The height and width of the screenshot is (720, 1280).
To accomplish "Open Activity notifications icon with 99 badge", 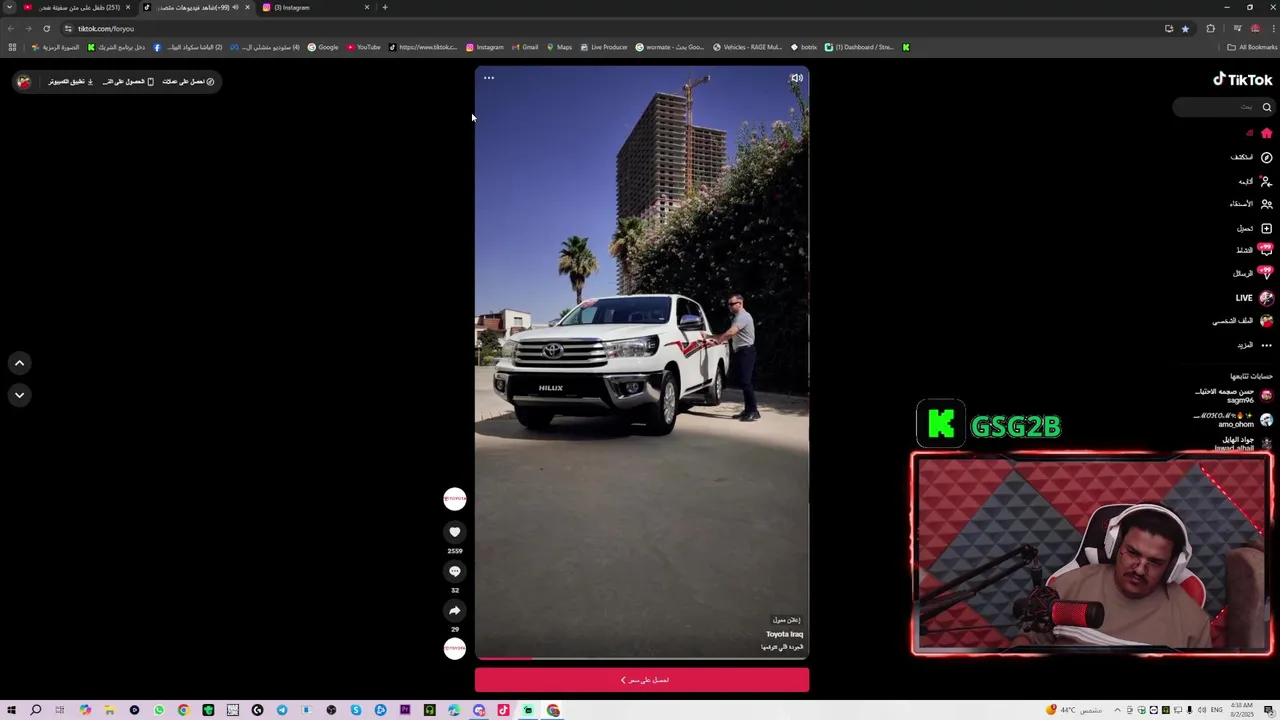I will 1266,249.
